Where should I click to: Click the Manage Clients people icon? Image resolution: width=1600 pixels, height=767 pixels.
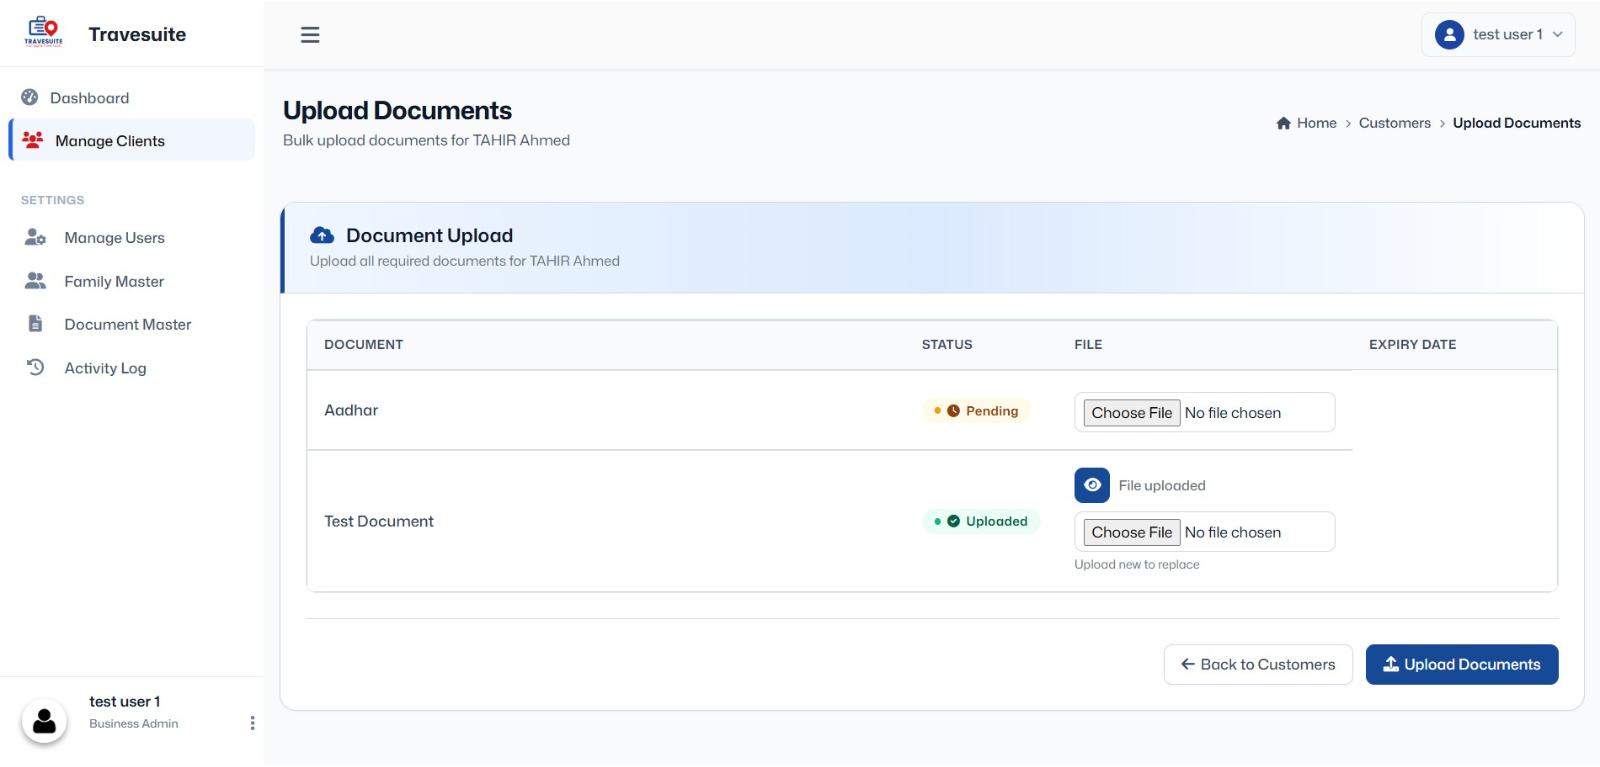click(x=33, y=140)
